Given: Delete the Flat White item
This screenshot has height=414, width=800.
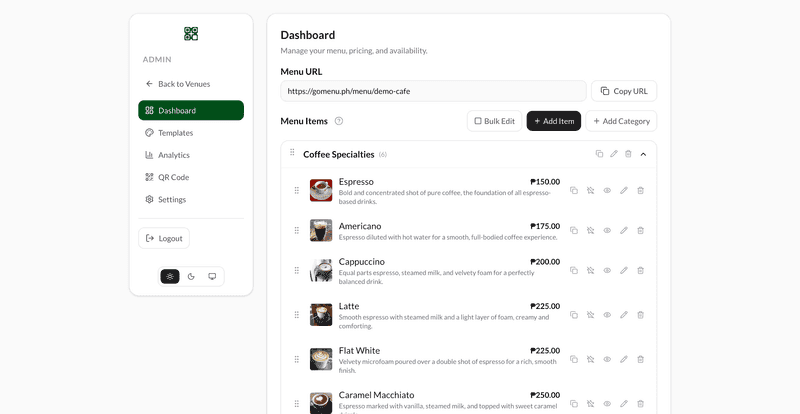Looking at the screenshot, I should [640, 359].
